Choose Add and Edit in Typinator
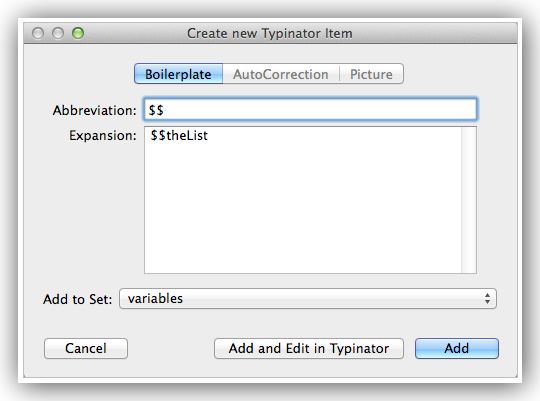540x401 pixels. tap(309, 348)
